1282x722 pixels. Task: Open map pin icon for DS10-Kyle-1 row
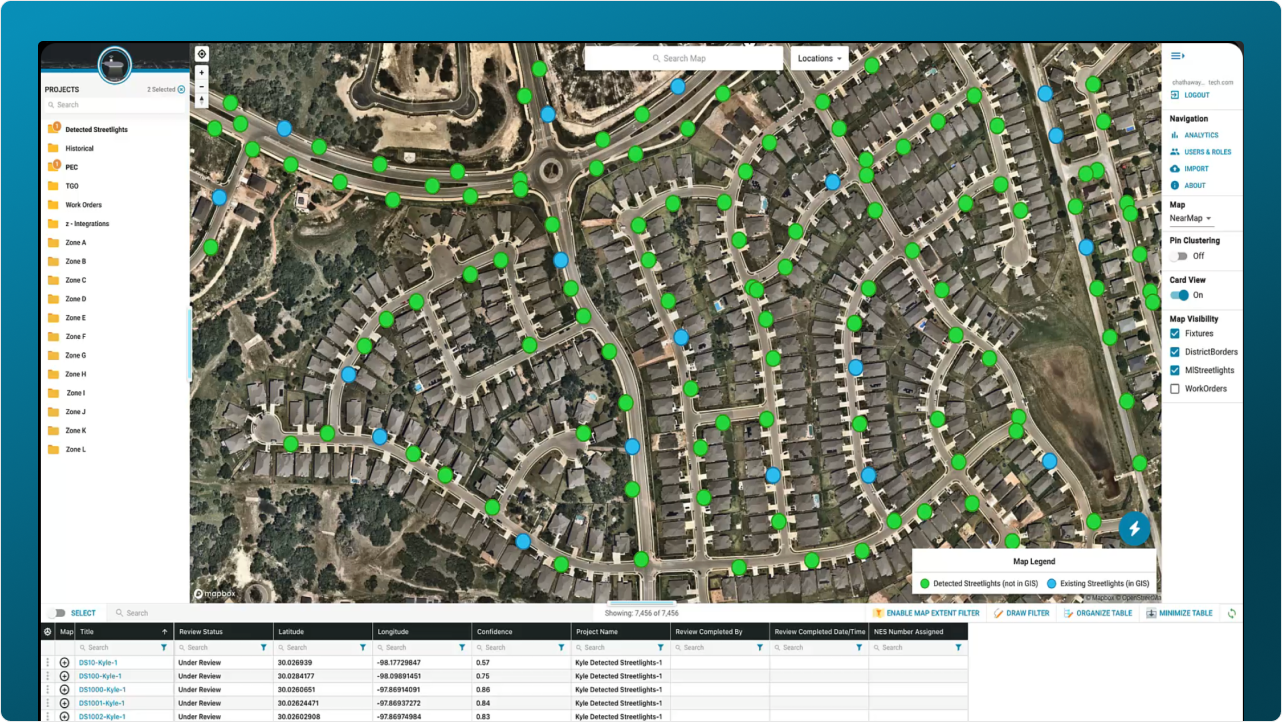(65, 662)
